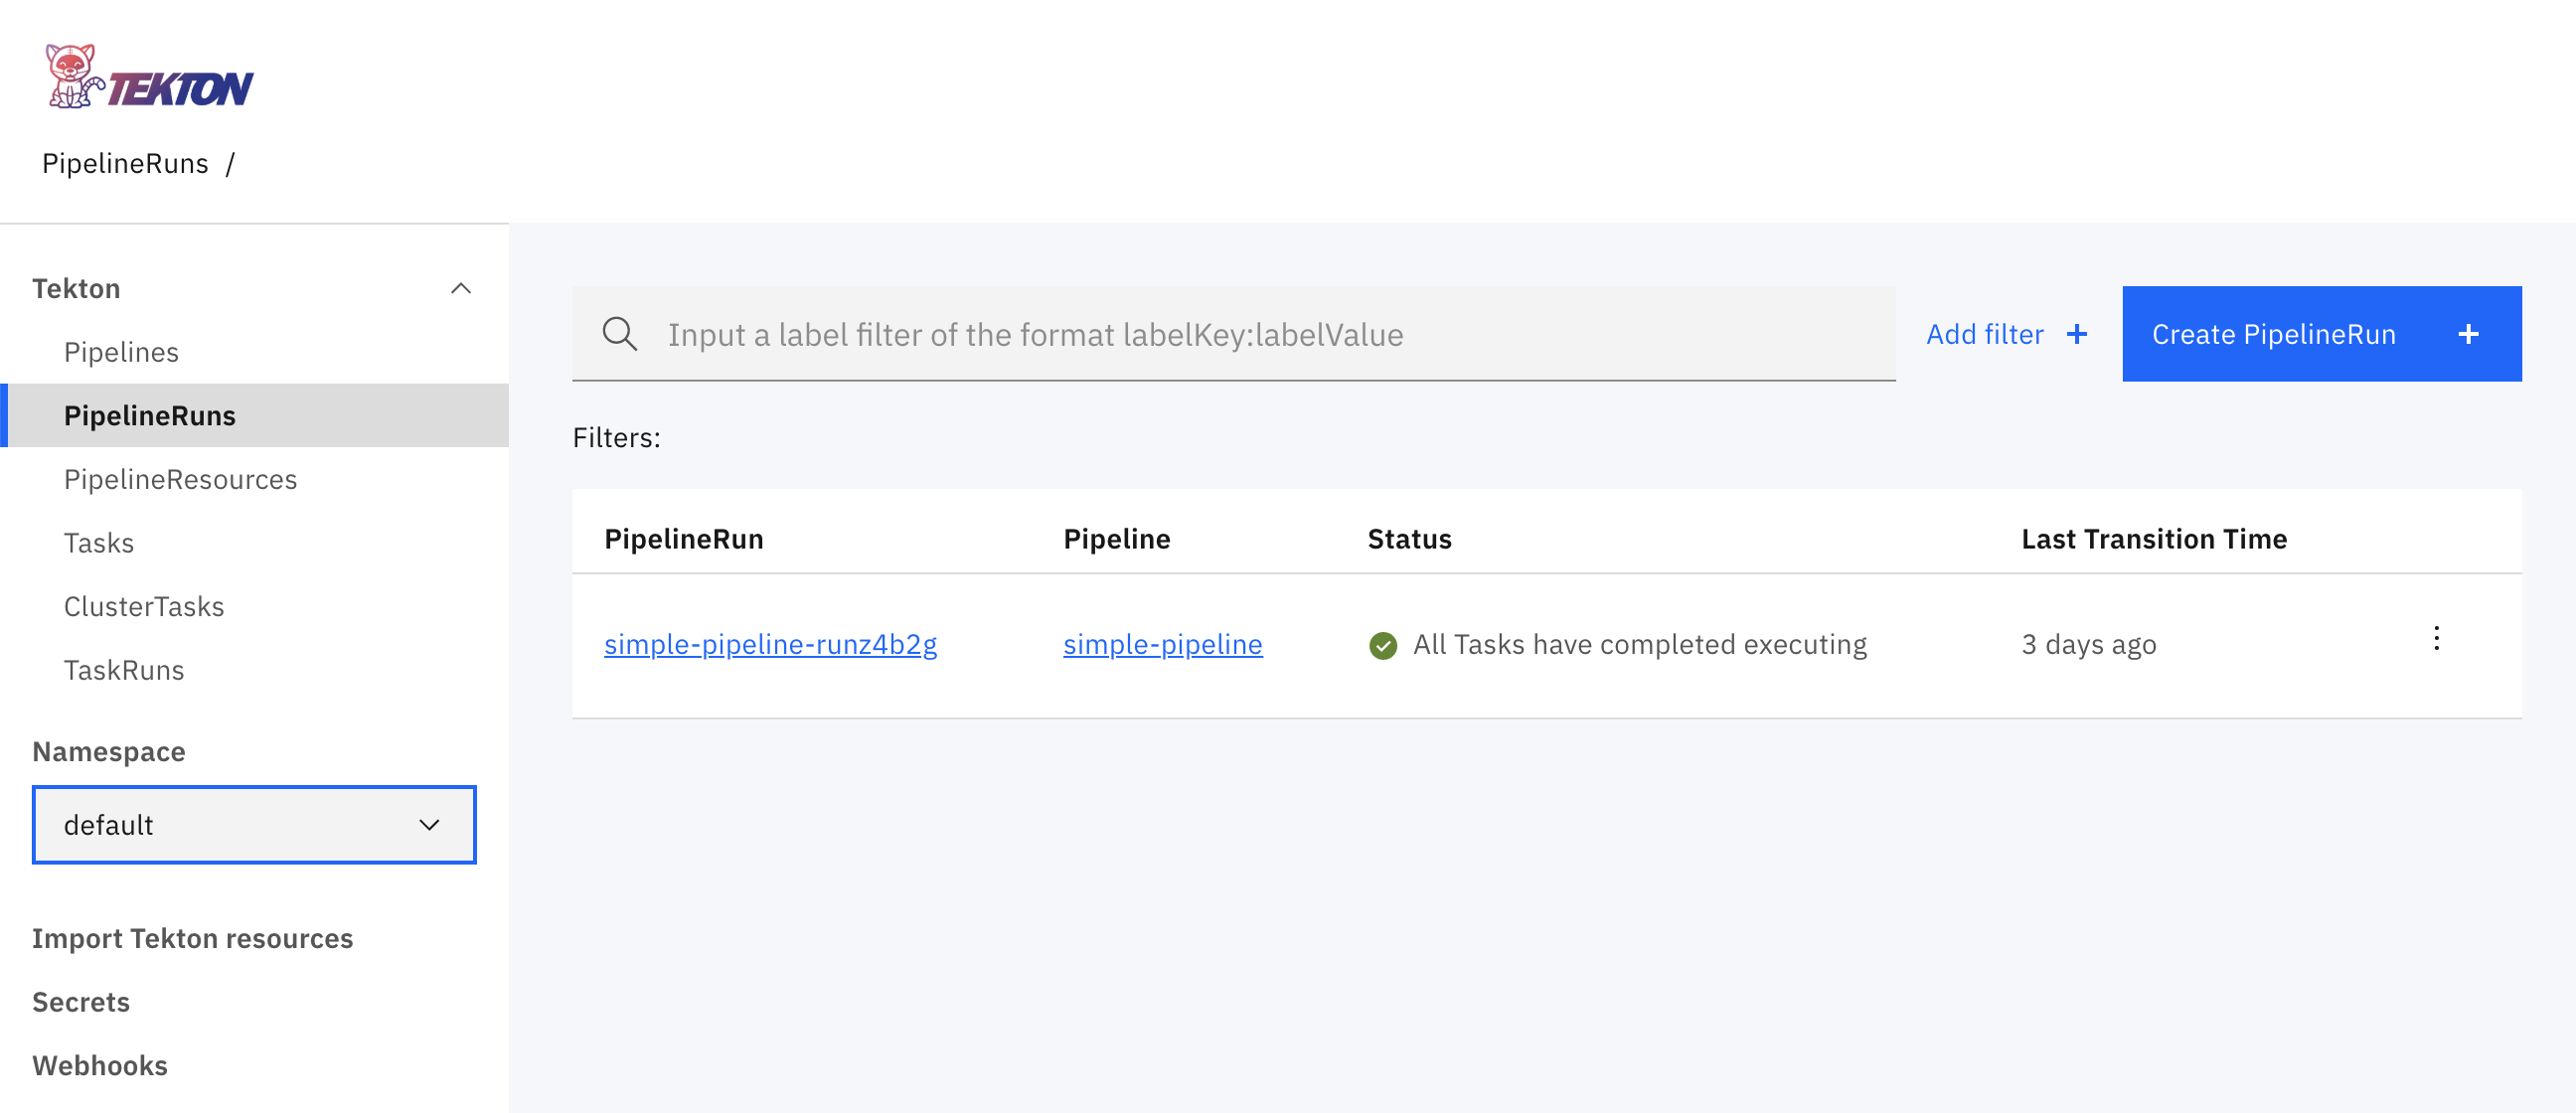
Task: Collapse the Tekton navigation section
Action: click(461, 288)
